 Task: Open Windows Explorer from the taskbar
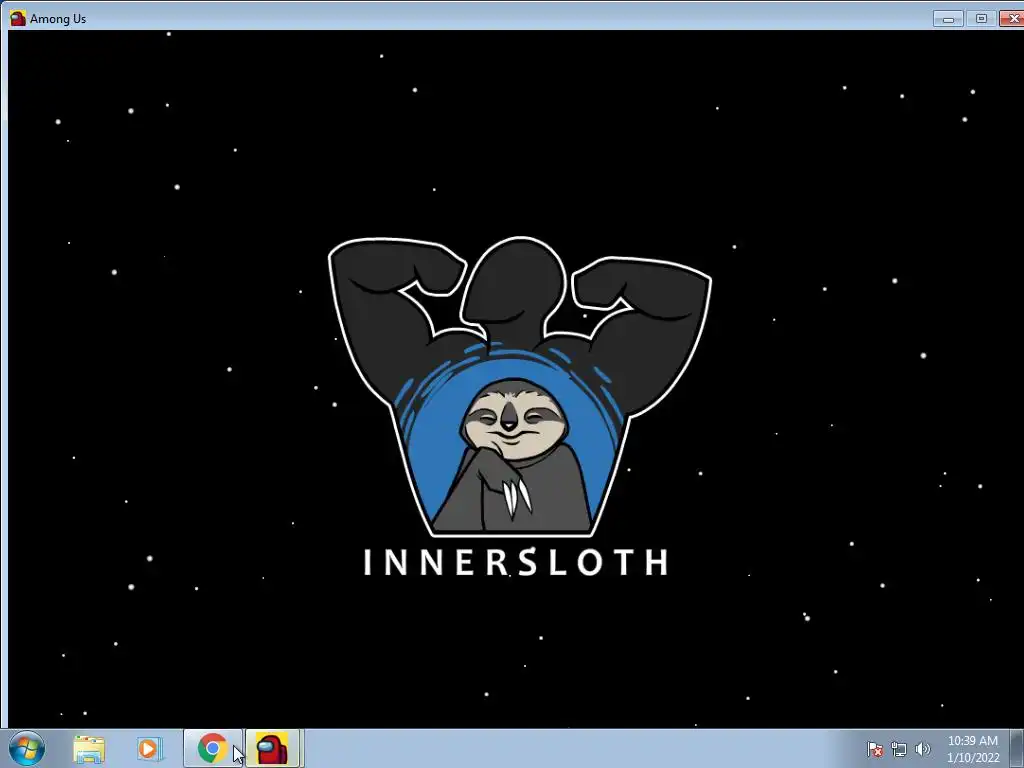tap(89, 749)
